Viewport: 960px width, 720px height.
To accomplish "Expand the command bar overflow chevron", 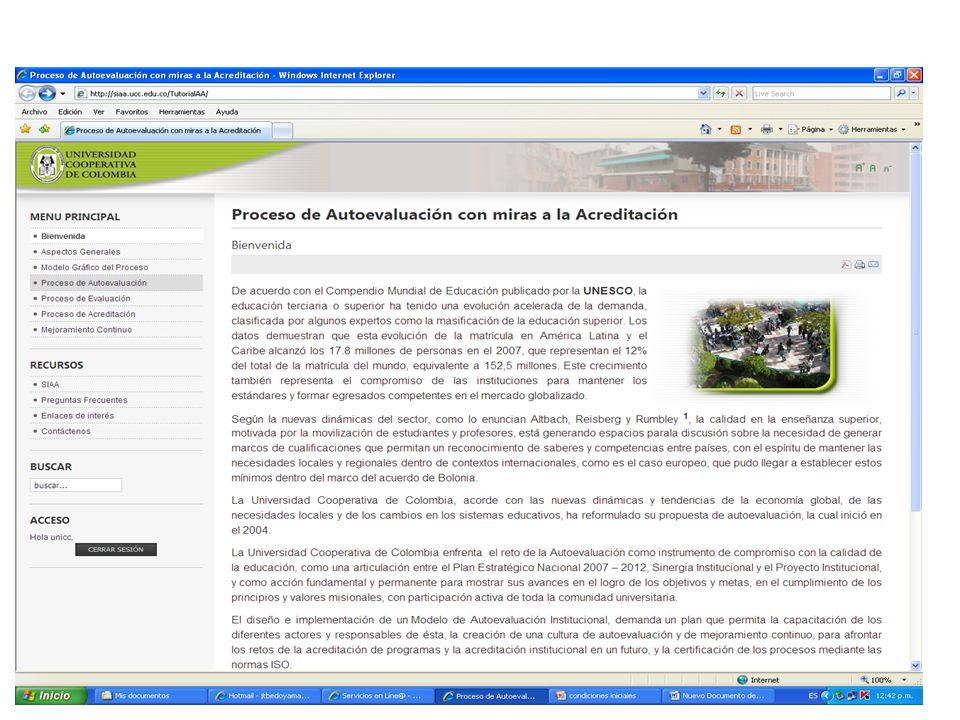I will (917, 124).
